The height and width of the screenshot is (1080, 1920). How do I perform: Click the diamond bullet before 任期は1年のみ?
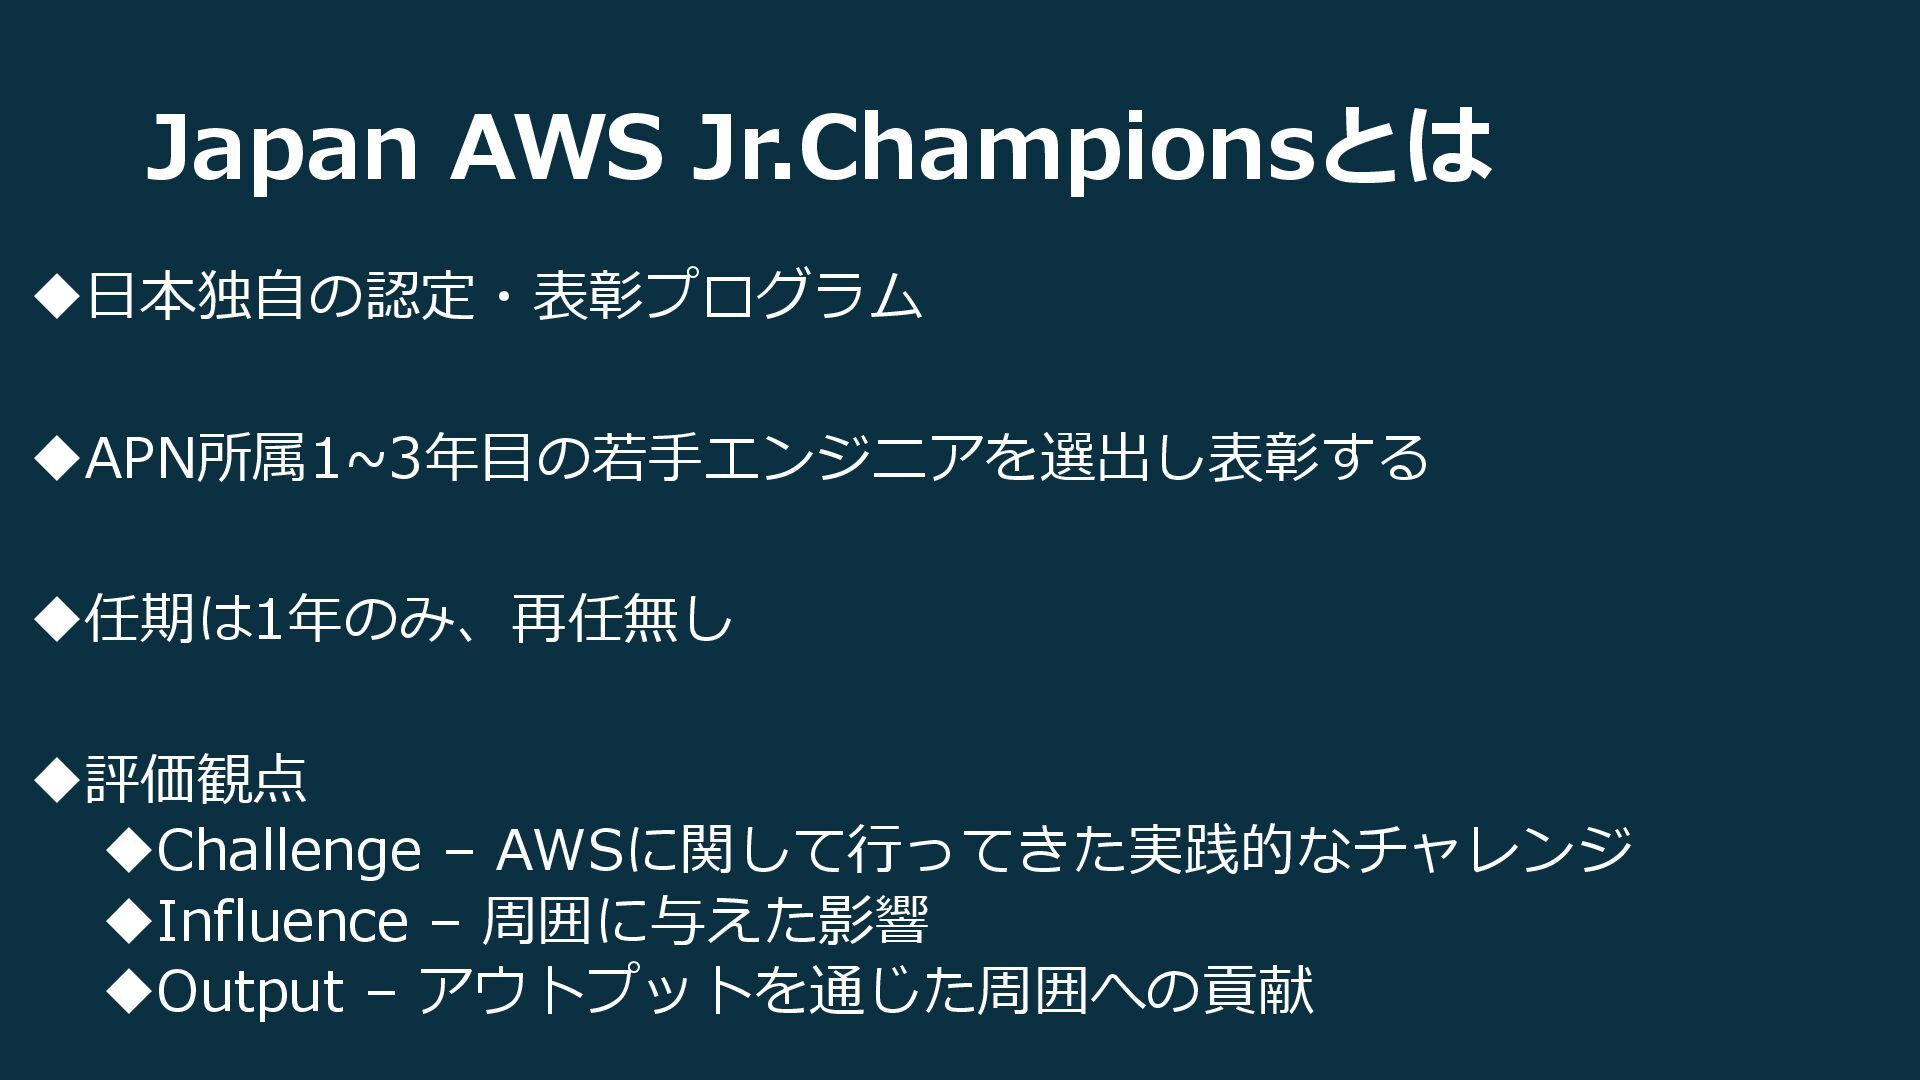[x=55, y=619]
